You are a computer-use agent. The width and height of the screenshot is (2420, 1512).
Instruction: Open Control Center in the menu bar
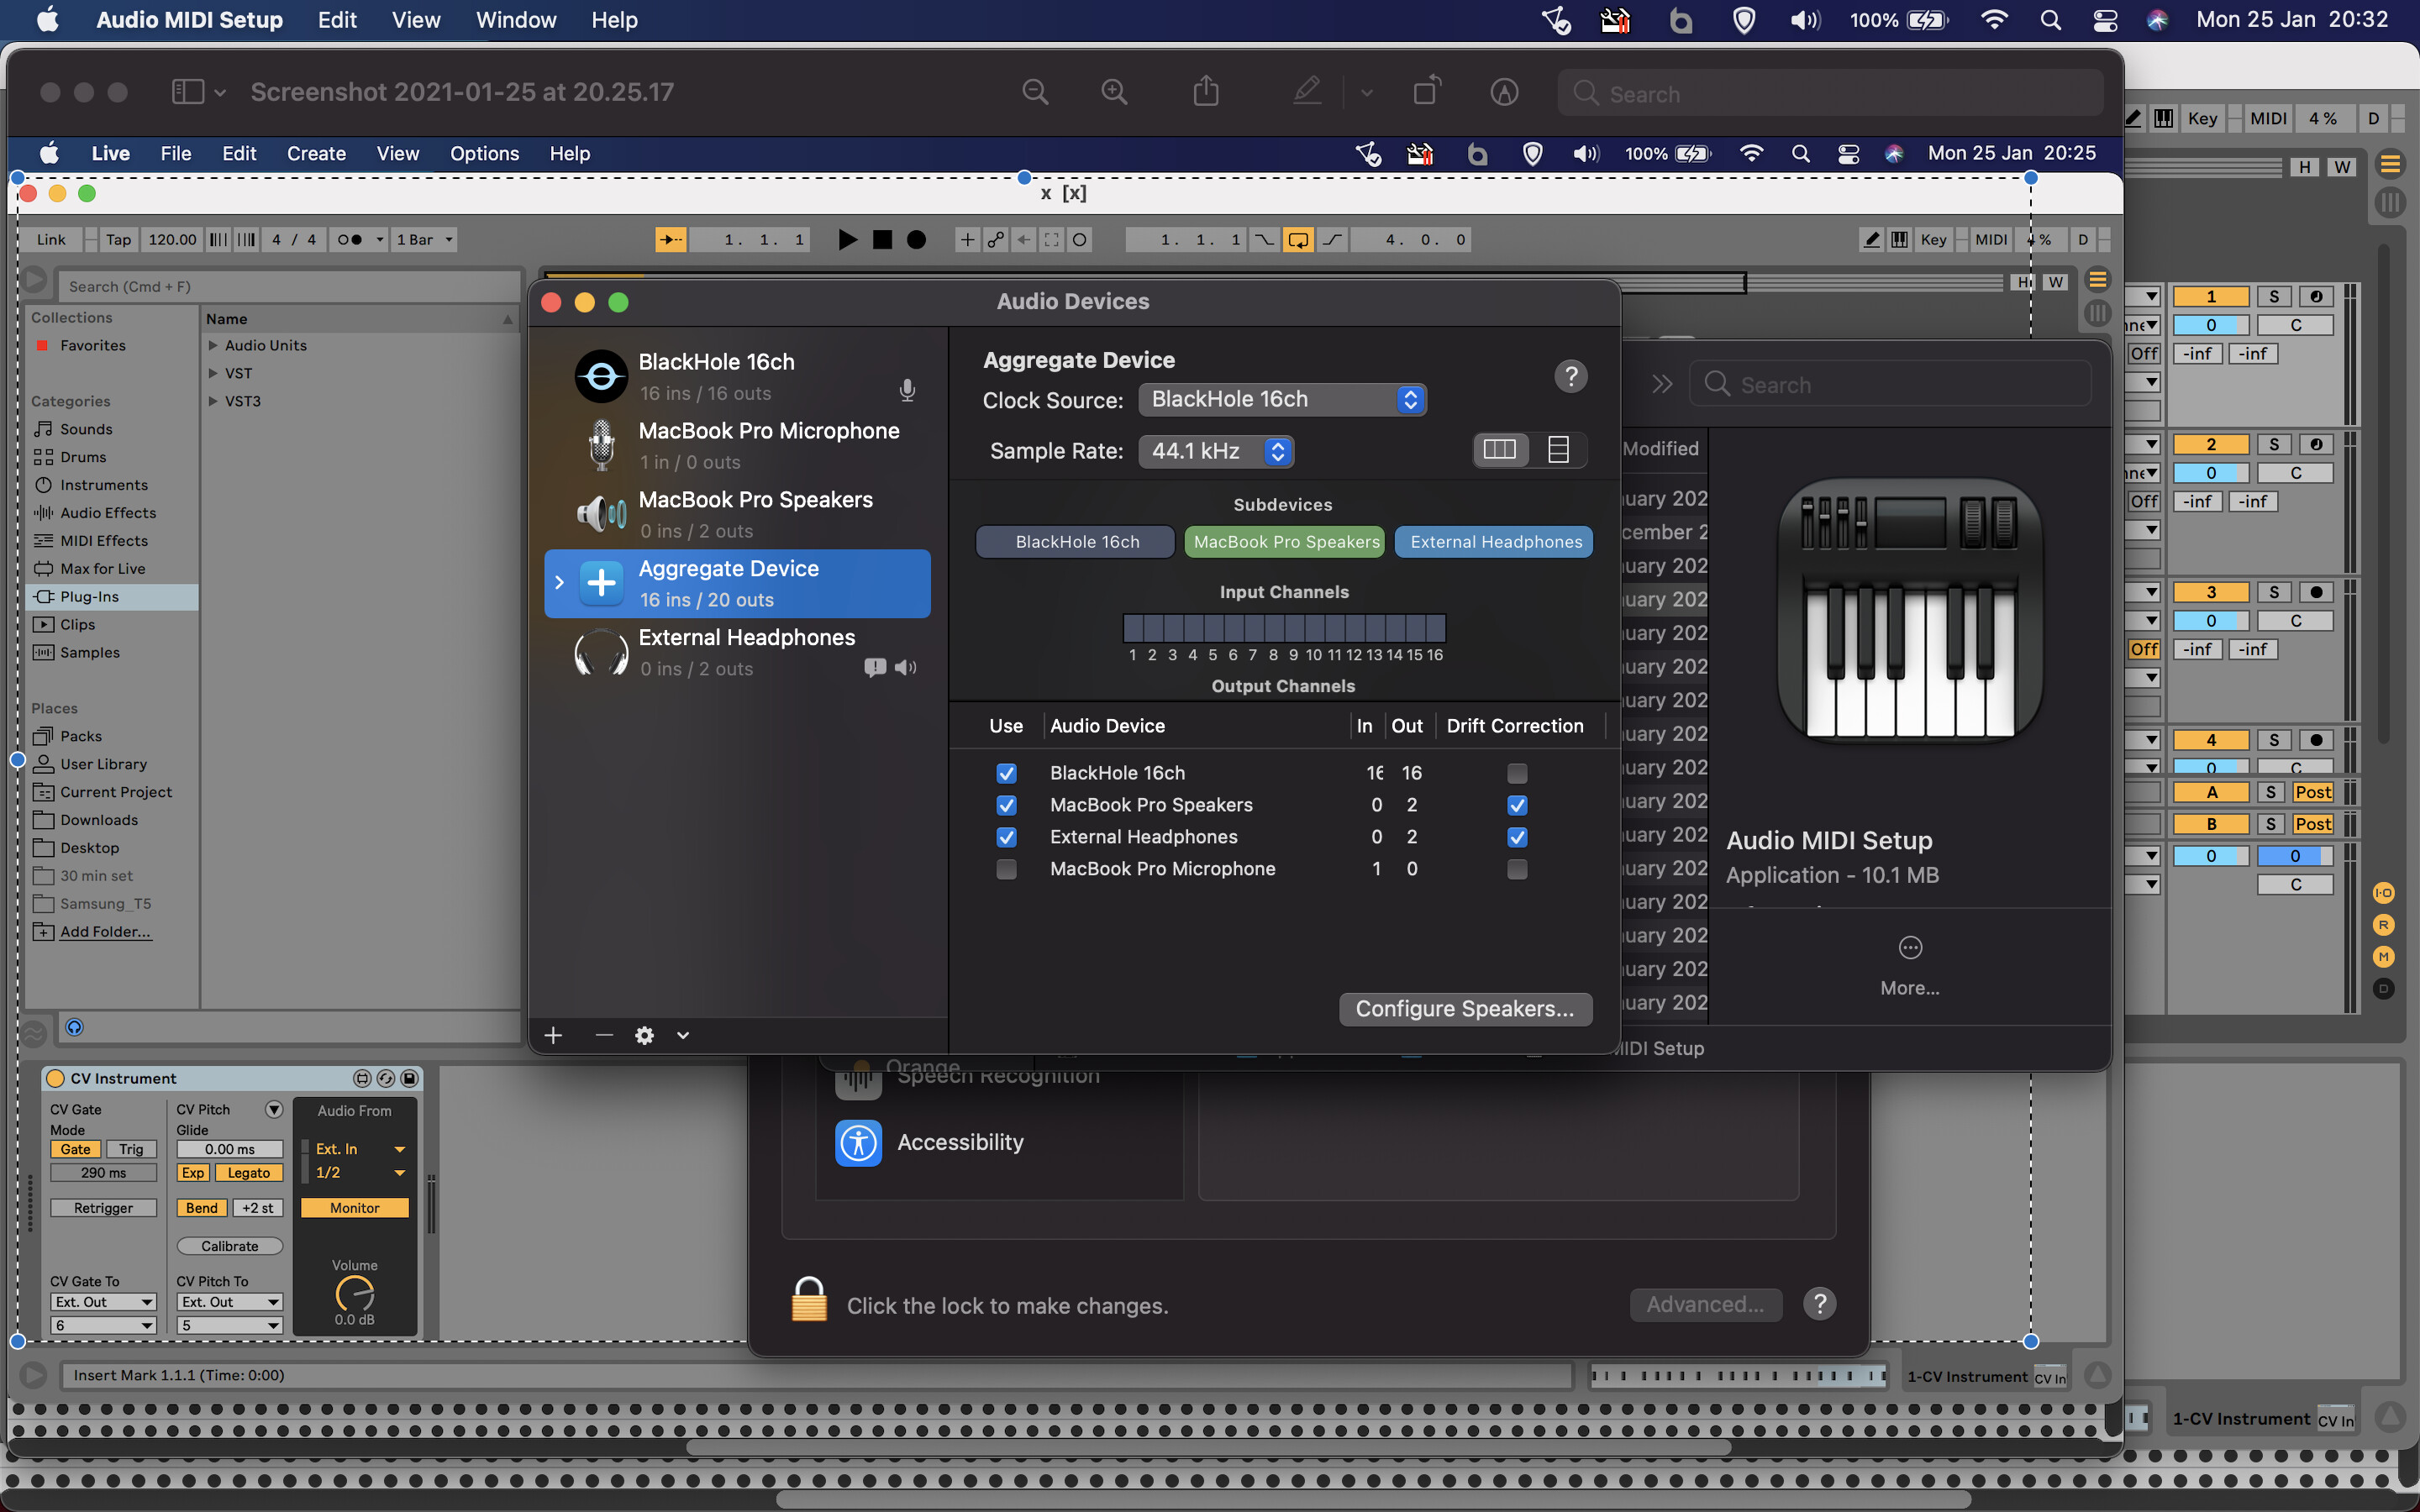(x=2104, y=20)
